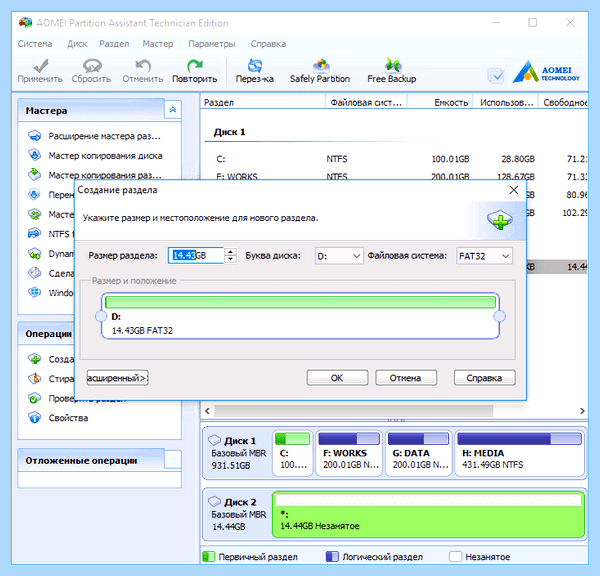This screenshot has height=576, width=600.
Task: Click the right arrow of the horizontal scrollbar
Action: pyautogui.click(x=582, y=411)
